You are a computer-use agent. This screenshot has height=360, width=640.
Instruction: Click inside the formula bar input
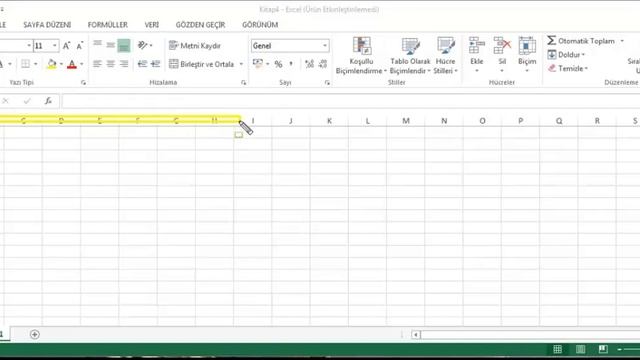(x=351, y=101)
